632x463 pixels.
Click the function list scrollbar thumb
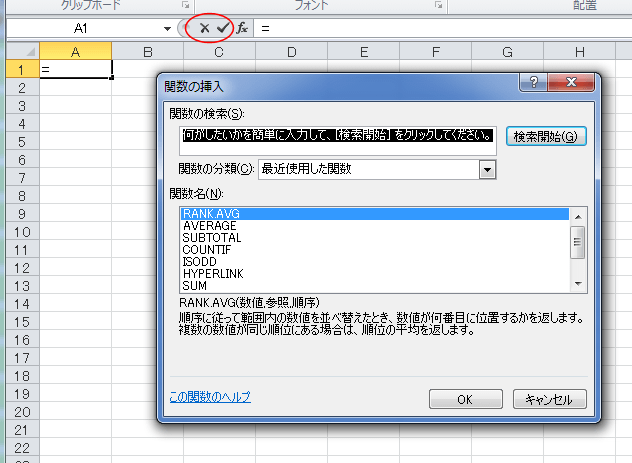[578, 242]
